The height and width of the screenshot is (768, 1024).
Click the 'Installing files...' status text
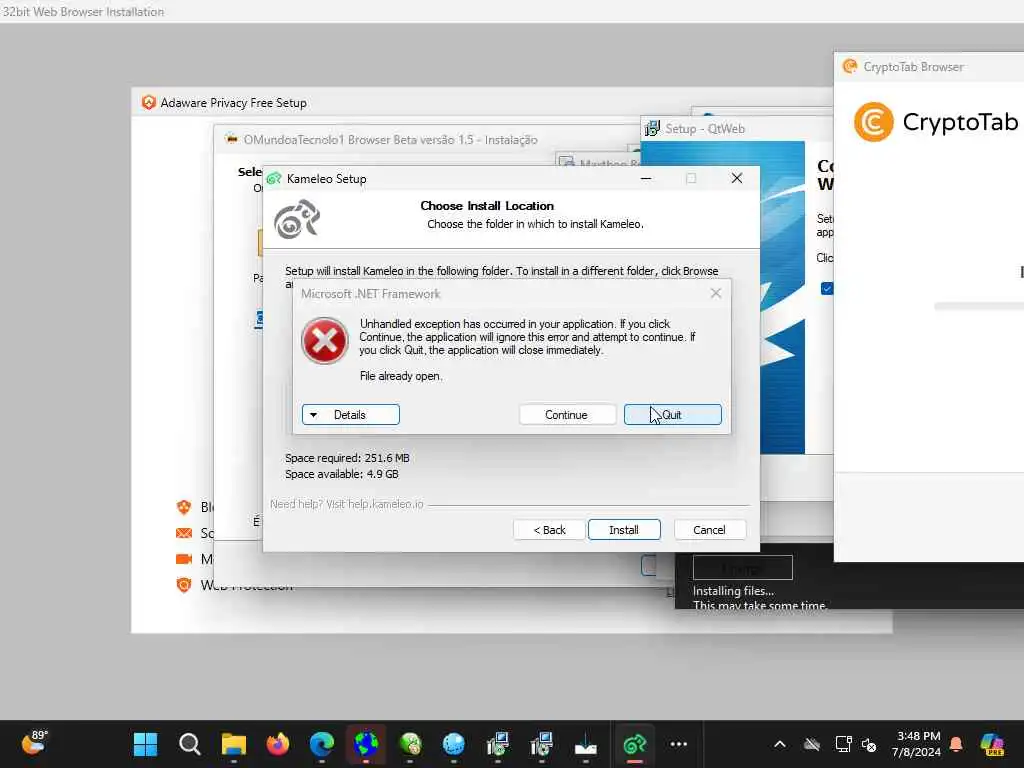coord(733,591)
